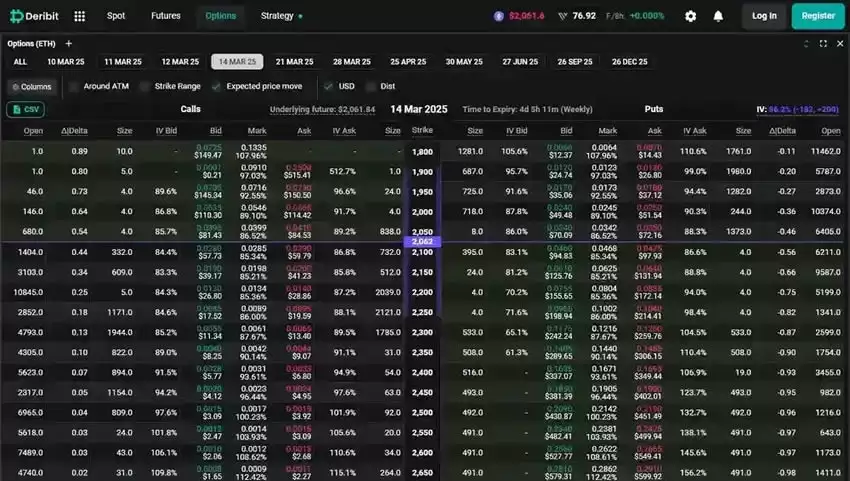The image size is (850, 481).
Task: Click the fullscreen panel icon
Action: click(823, 43)
